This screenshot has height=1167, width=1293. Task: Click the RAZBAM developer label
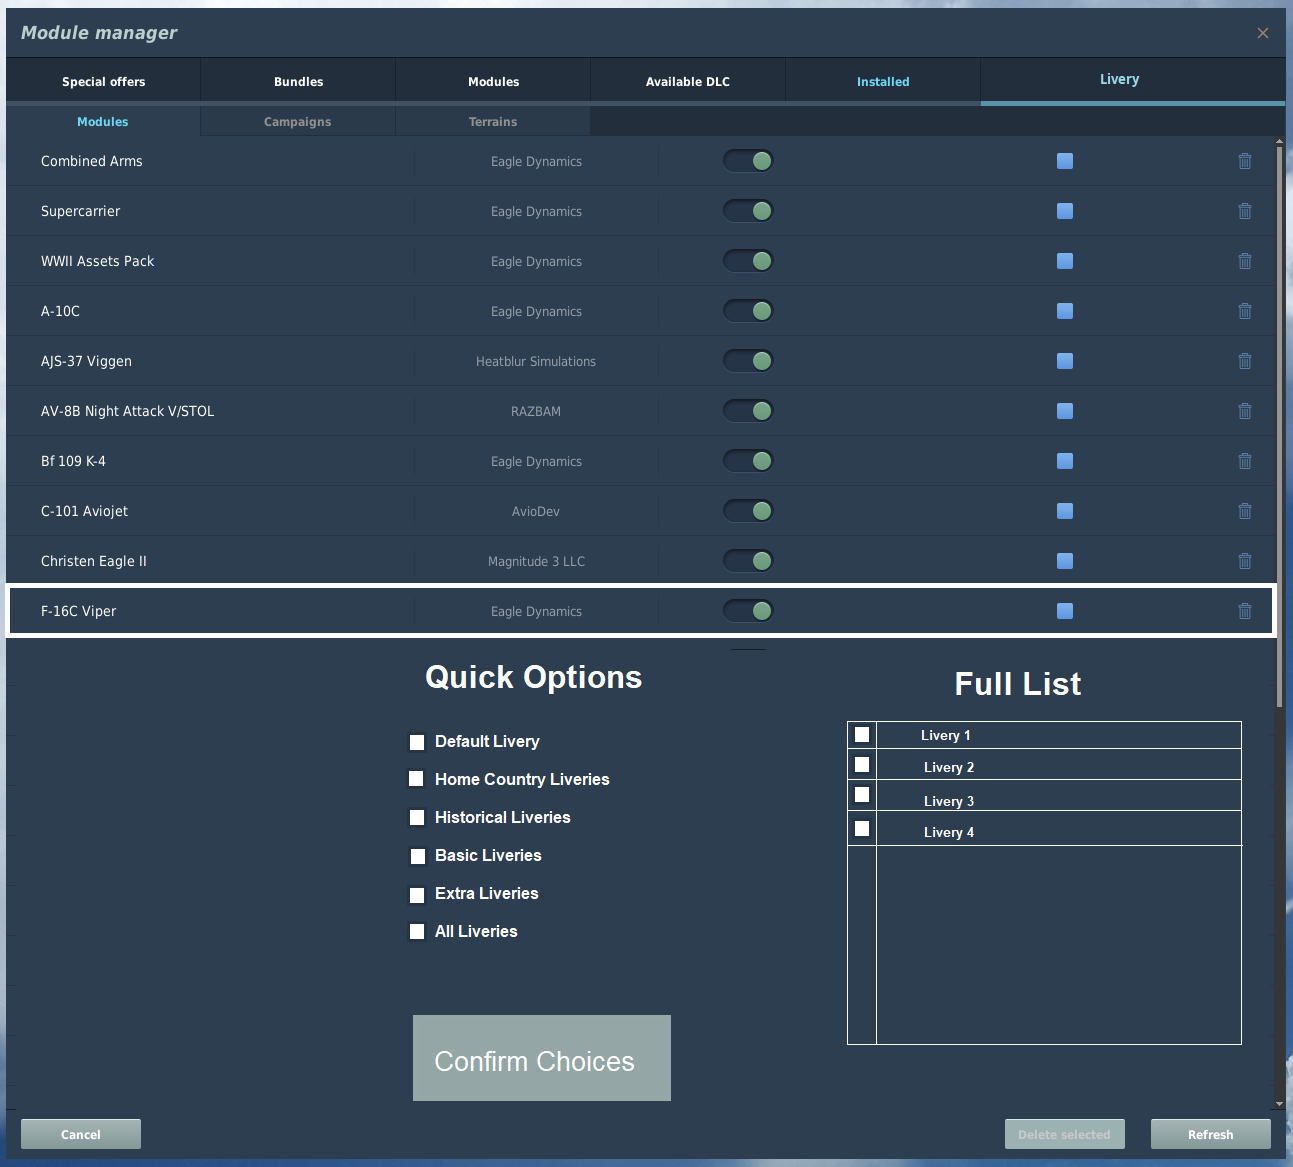(x=536, y=411)
